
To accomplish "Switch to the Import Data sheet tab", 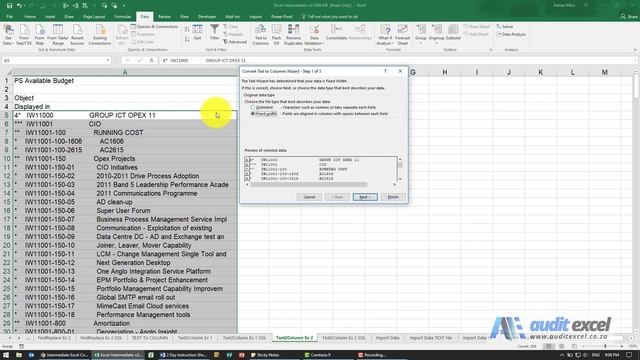I will tap(387, 338).
